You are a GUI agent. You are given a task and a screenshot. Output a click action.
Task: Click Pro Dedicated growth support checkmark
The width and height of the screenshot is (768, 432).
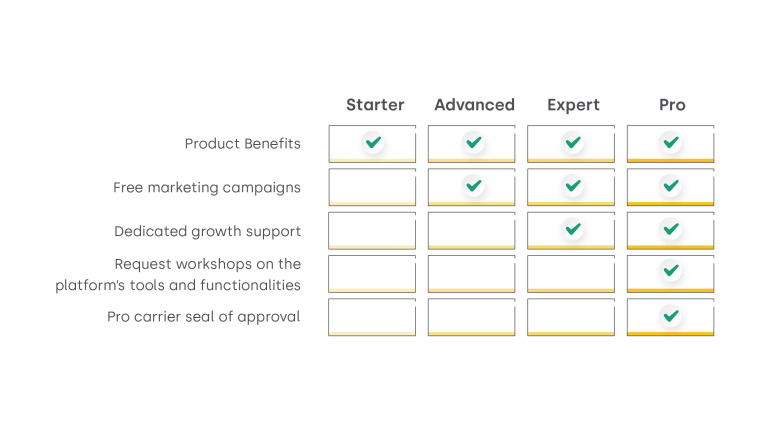[671, 229]
